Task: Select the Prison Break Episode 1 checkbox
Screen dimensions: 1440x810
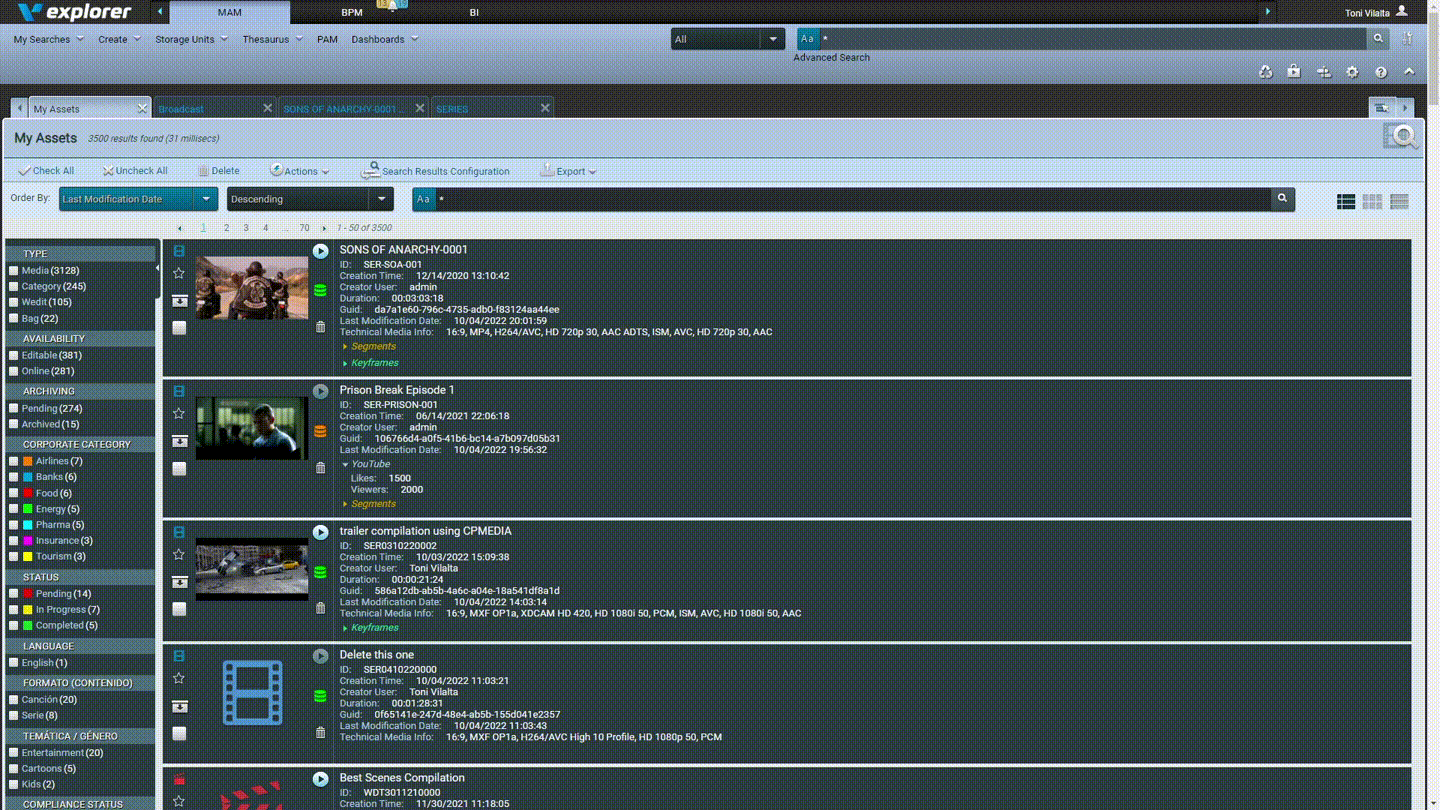Action: tap(179, 468)
